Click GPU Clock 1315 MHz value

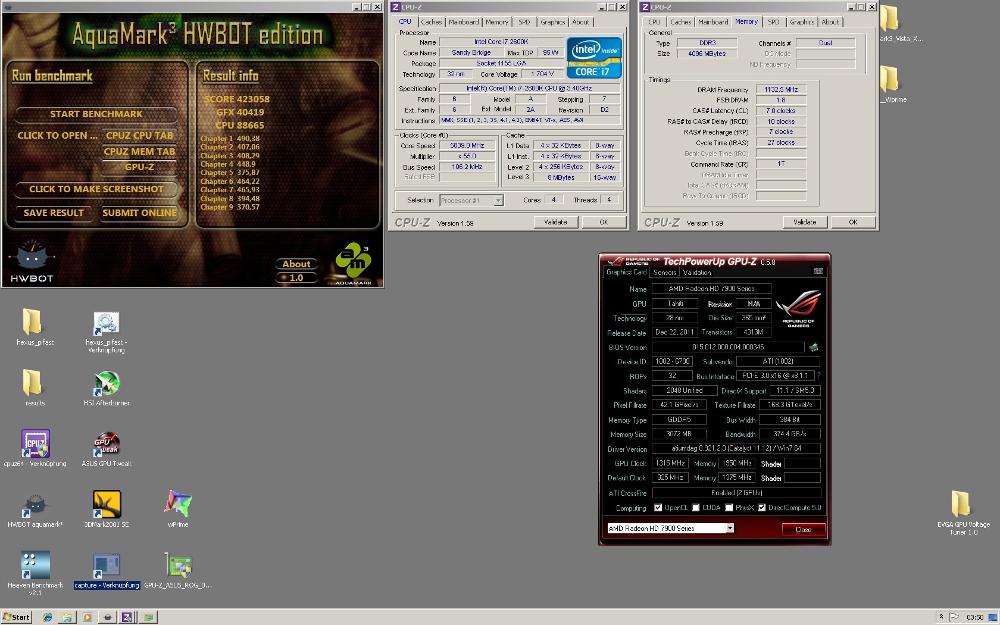[x=670, y=464]
